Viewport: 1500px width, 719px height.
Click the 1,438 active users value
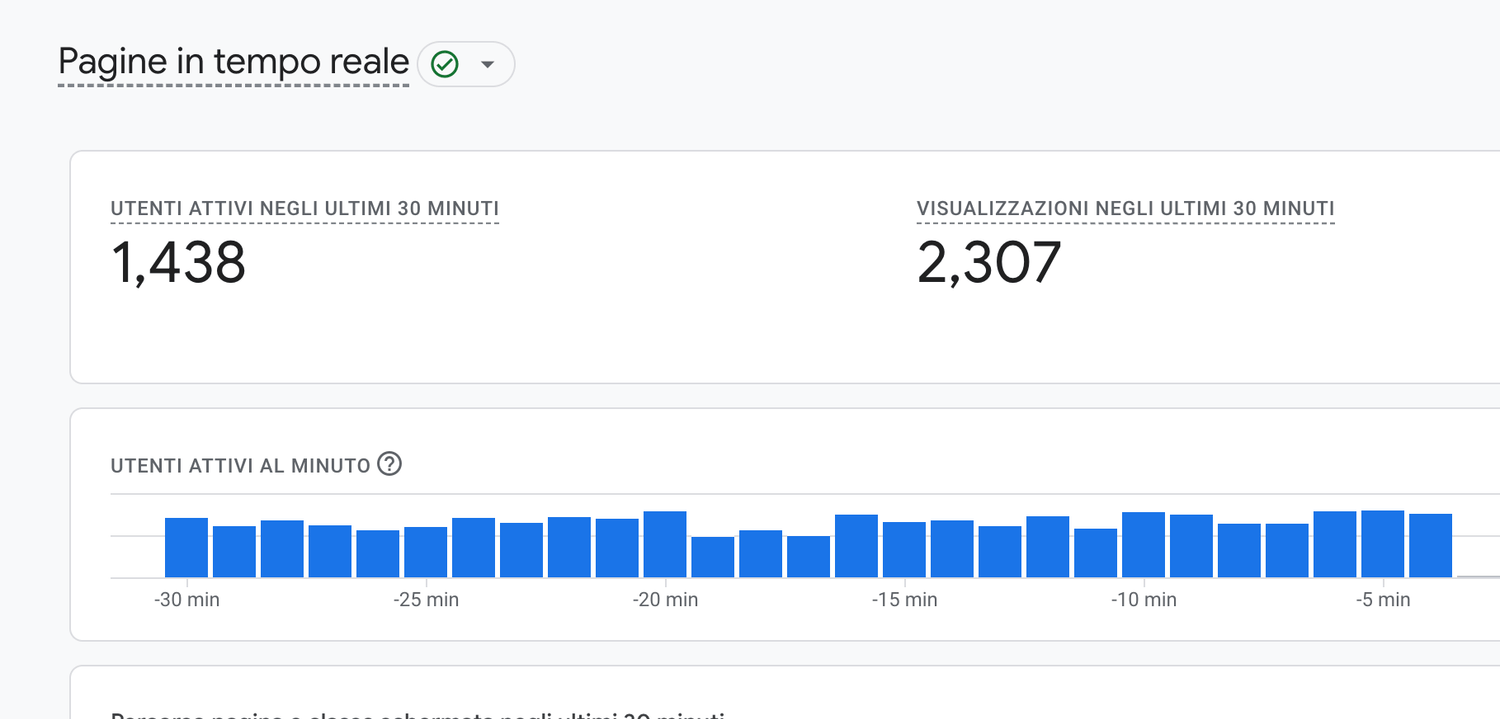tap(178, 263)
